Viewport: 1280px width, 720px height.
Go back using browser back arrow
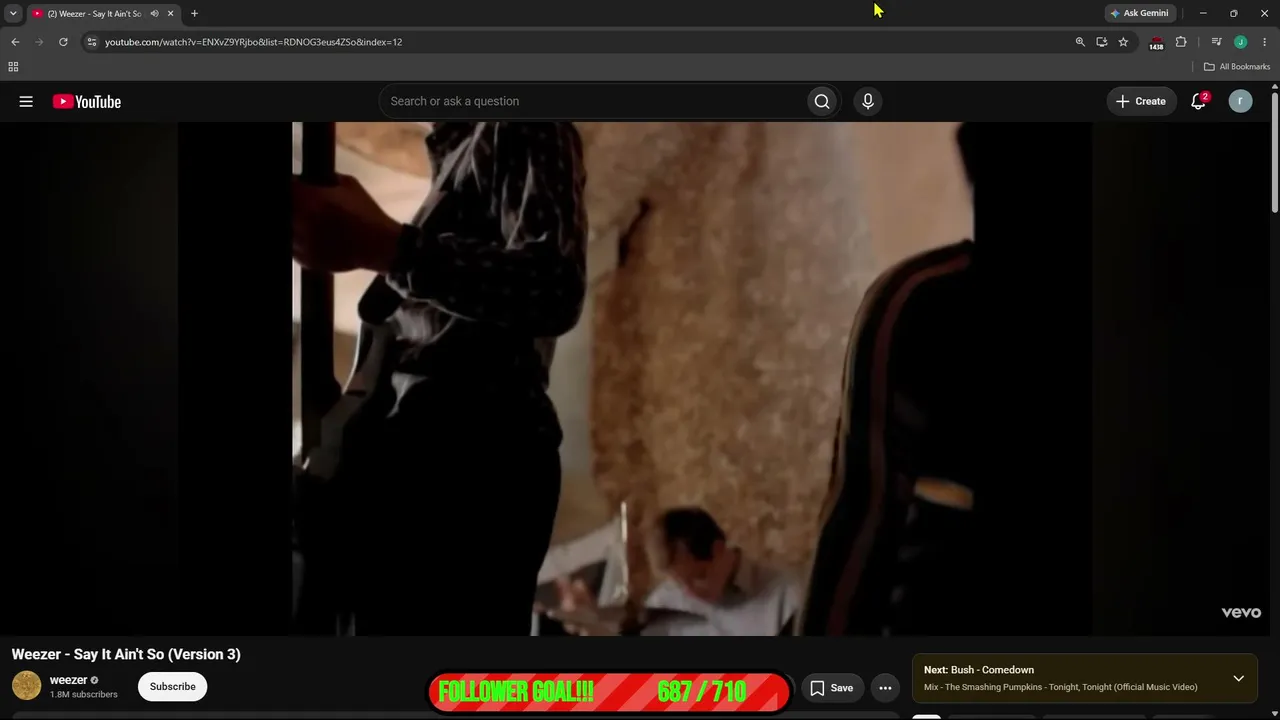click(x=15, y=42)
